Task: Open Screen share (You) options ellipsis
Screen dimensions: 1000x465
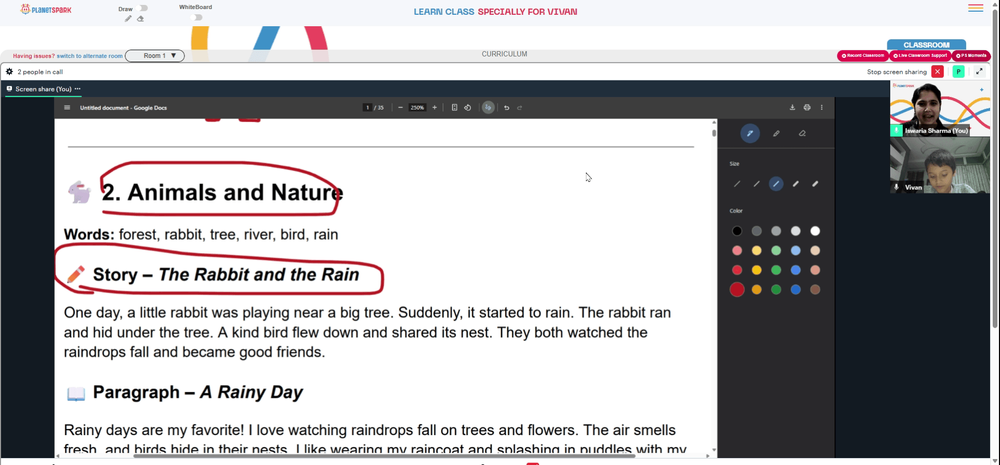Action: click(77, 89)
